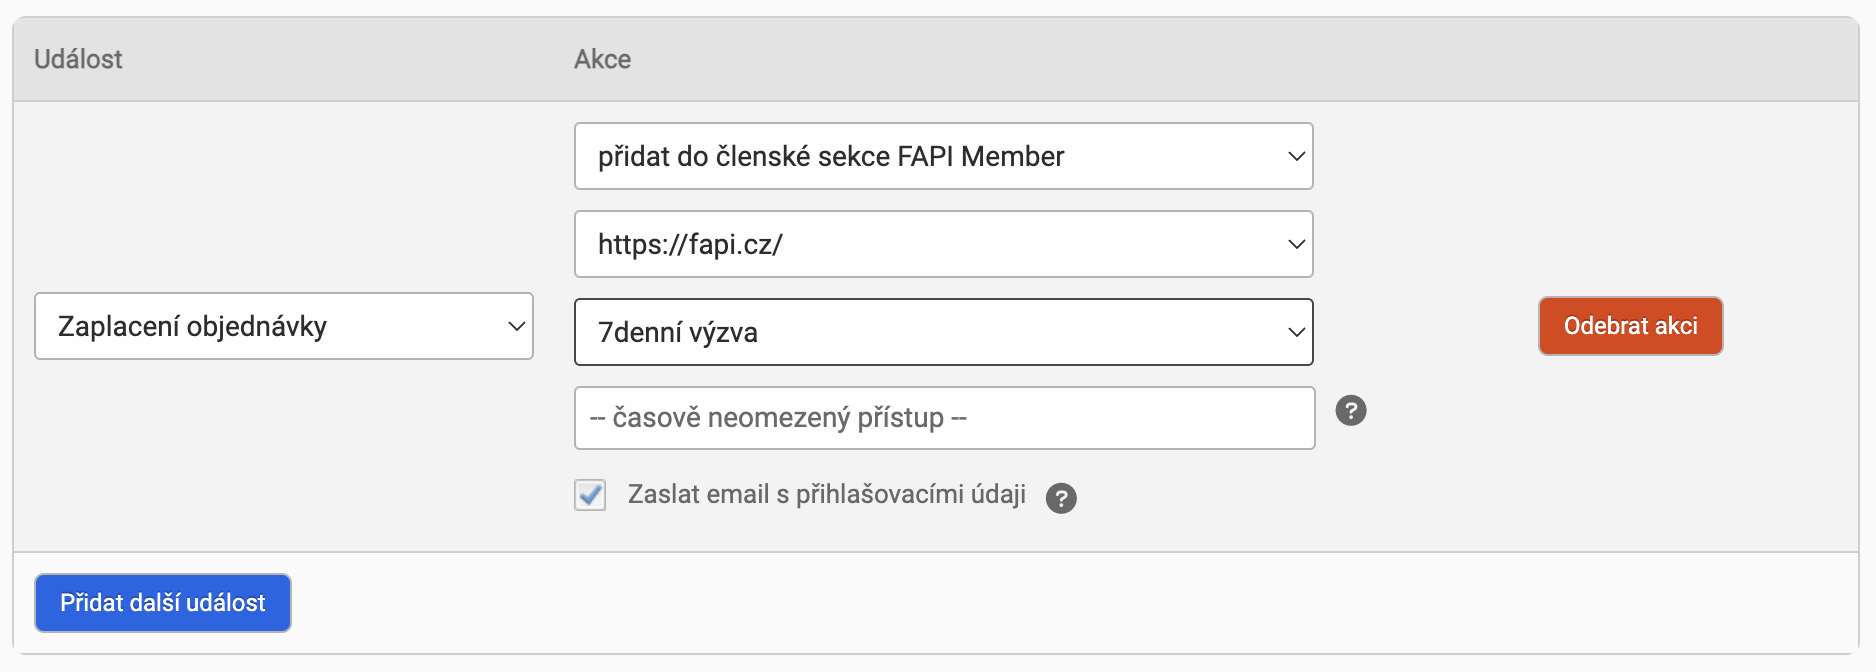The image size is (1876, 672).
Task: Open help icon next to Zaslat email label
Action: click(x=1061, y=498)
